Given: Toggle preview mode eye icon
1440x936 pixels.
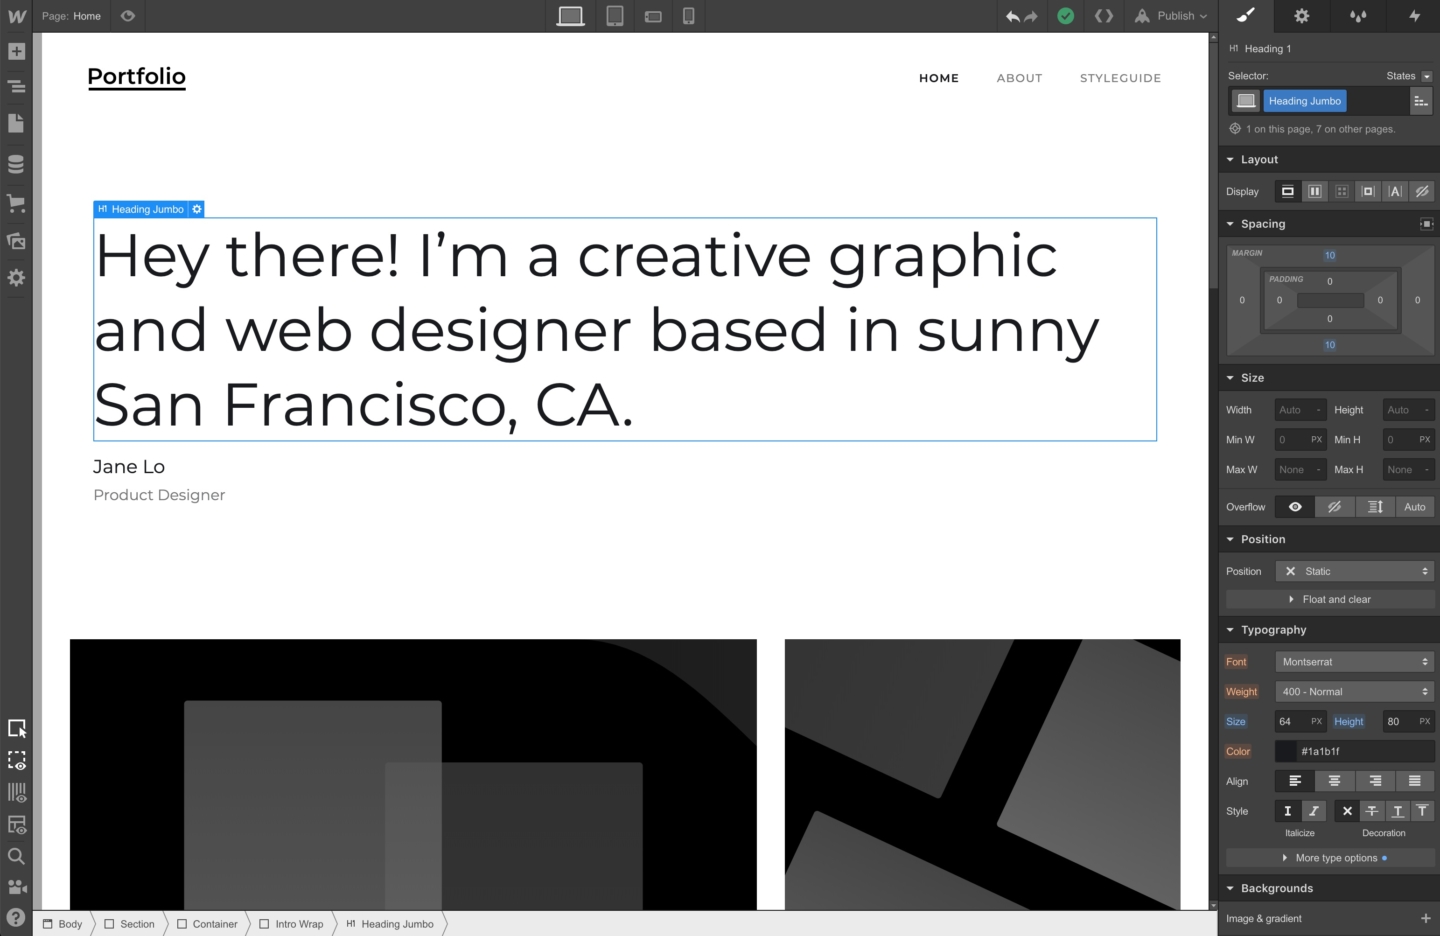Looking at the screenshot, I should [x=128, y=16].
